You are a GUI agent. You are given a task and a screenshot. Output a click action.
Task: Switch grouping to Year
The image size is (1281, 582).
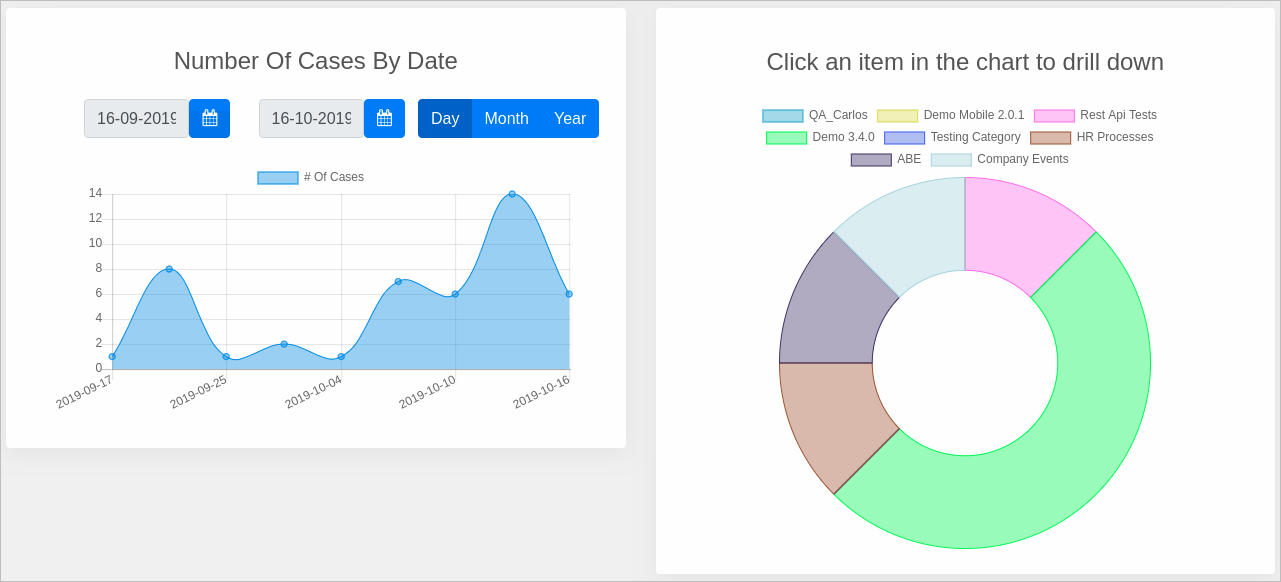(569, 118)
